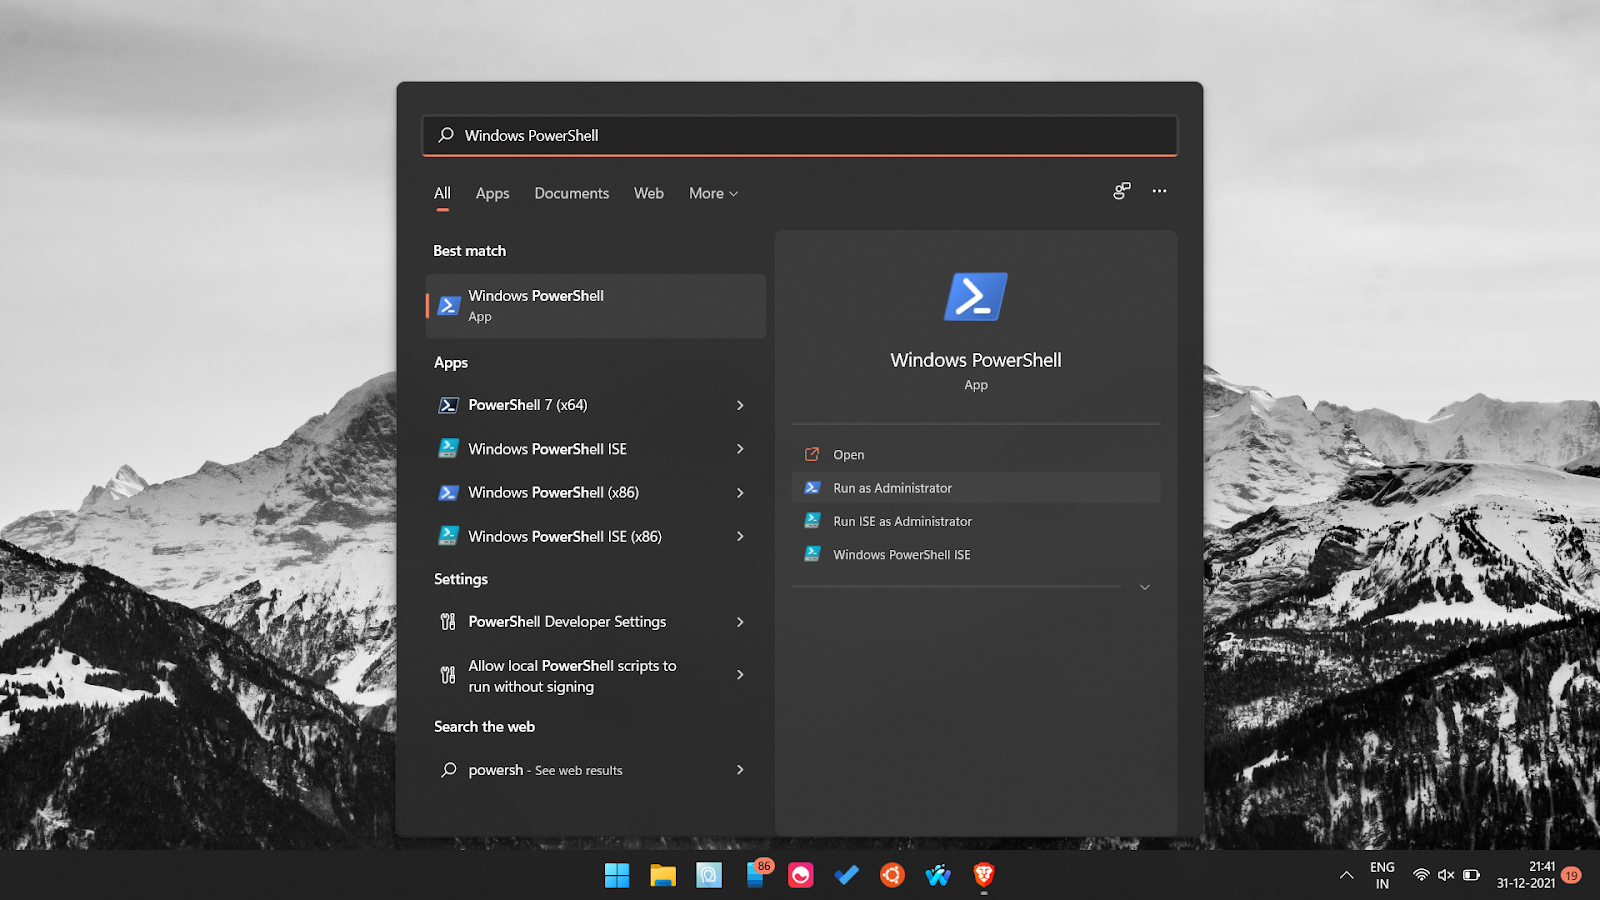Viewport: 1600px width, 900px height.
Task: Expand Windows PowerShell ISE (x86) options arrow
Action: (740, 536)
